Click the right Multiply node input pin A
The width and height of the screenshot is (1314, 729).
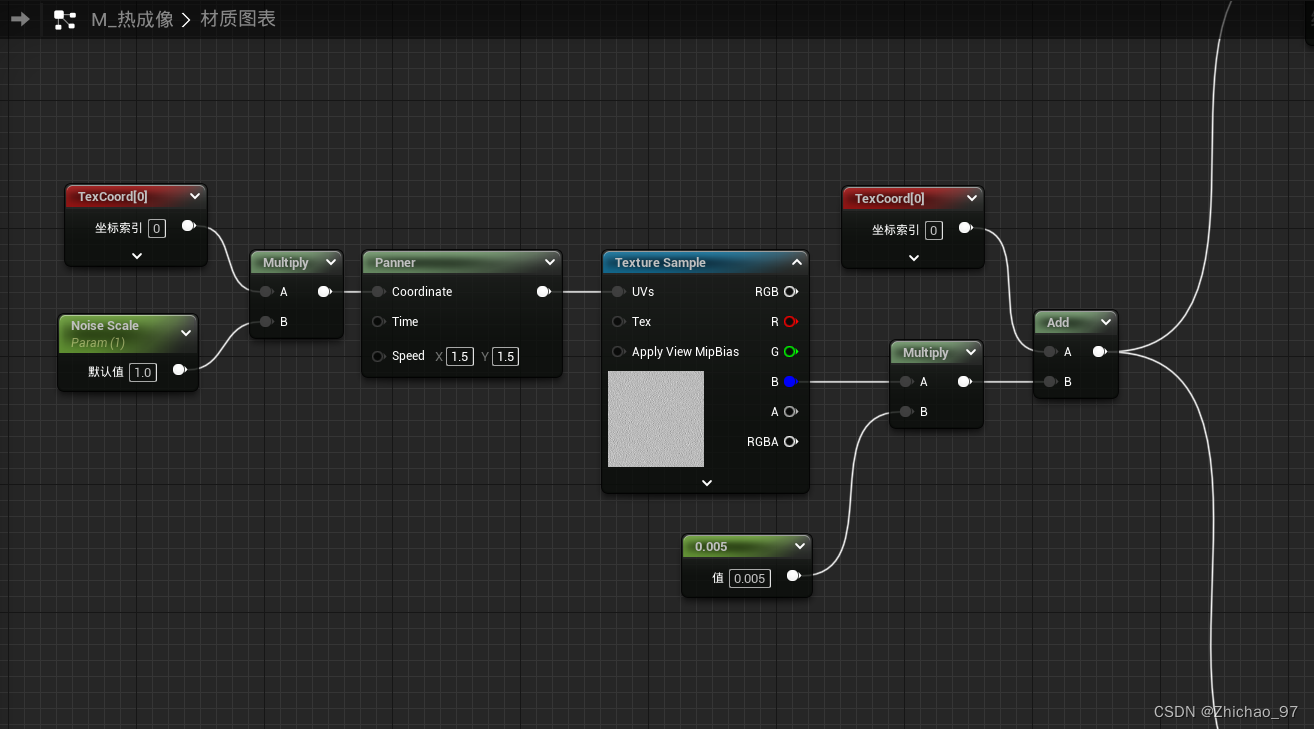click(x=905, y=382)
